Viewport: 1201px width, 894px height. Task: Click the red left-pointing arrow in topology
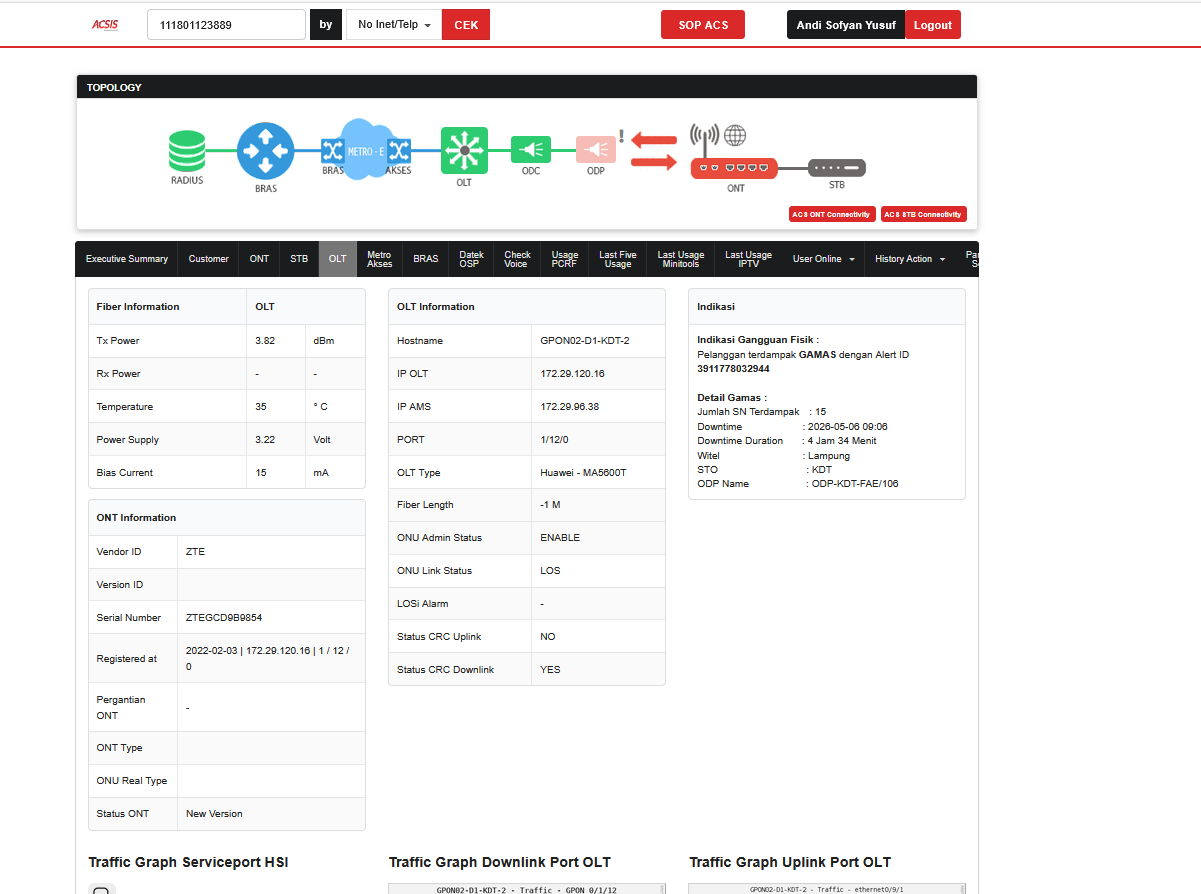point(653,140)
